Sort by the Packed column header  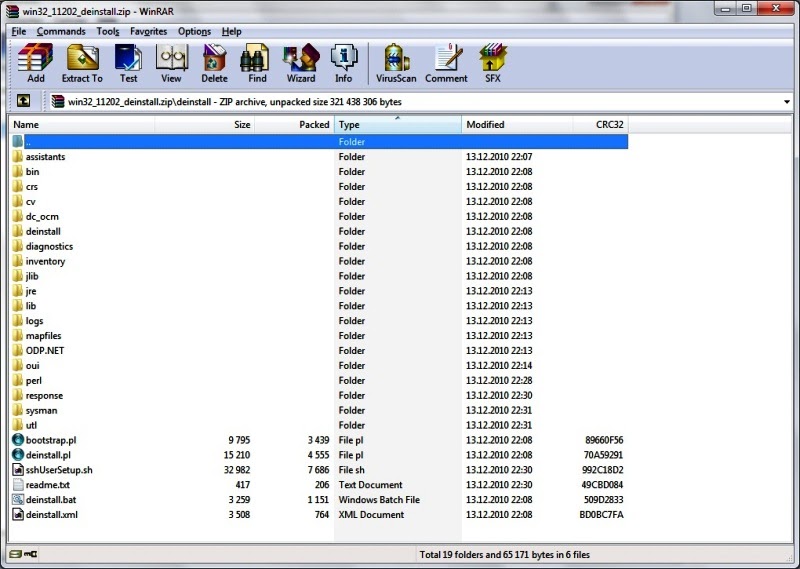point(294,125)
